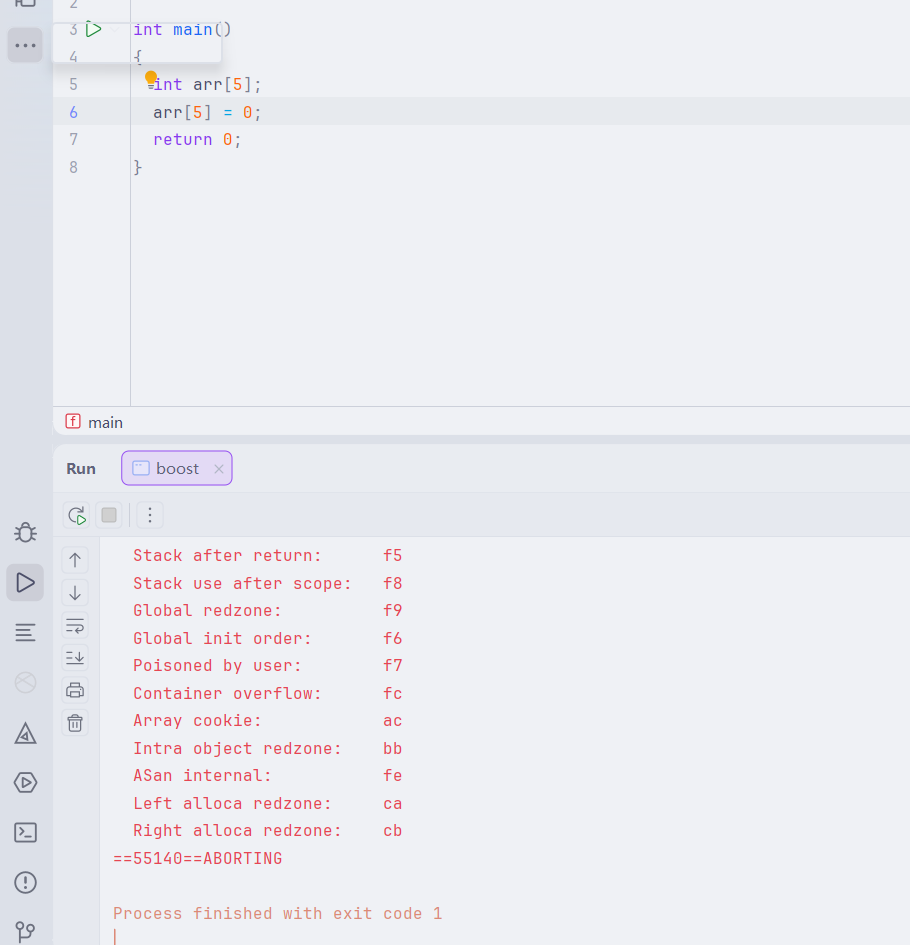Click the 'ASan internal:' output line

(268, 776)
